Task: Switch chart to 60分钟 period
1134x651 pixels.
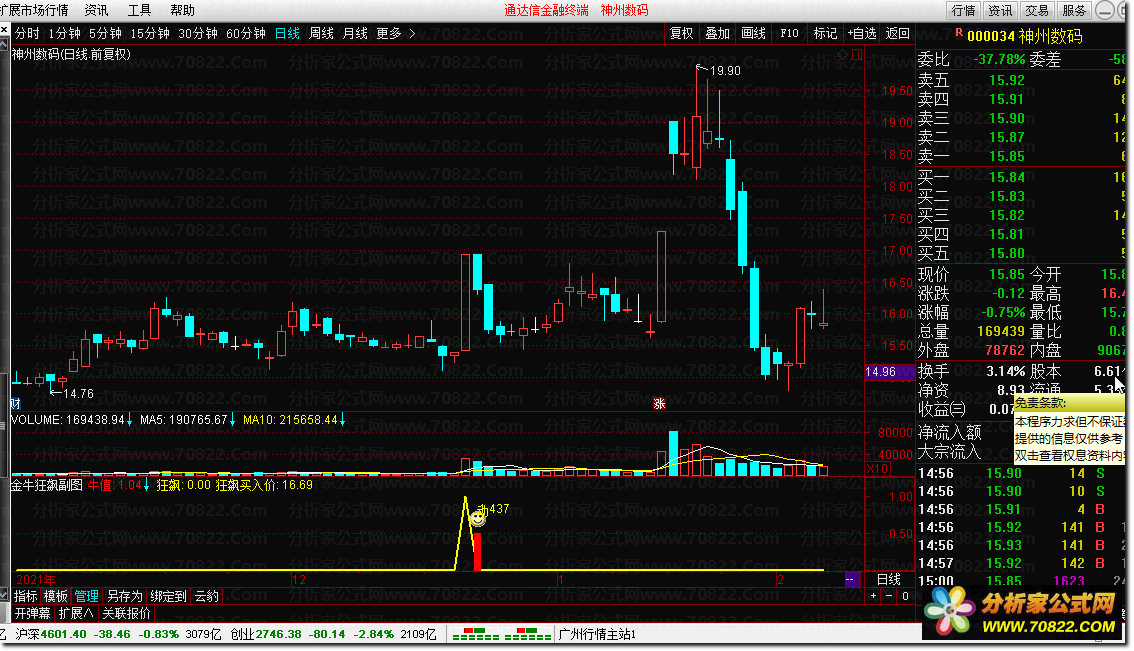Action: click(246, 33)
